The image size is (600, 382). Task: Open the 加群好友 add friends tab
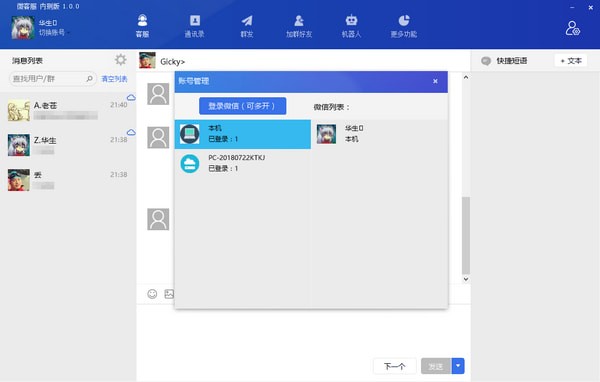pyautogui.click(x=299, y=26)
